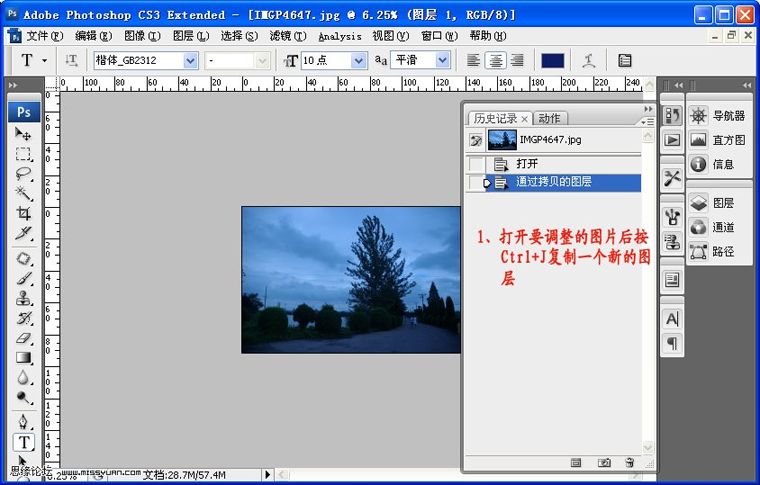Click the IMGP4647.jpg snapshot thumbnail

tap(502, 140)
